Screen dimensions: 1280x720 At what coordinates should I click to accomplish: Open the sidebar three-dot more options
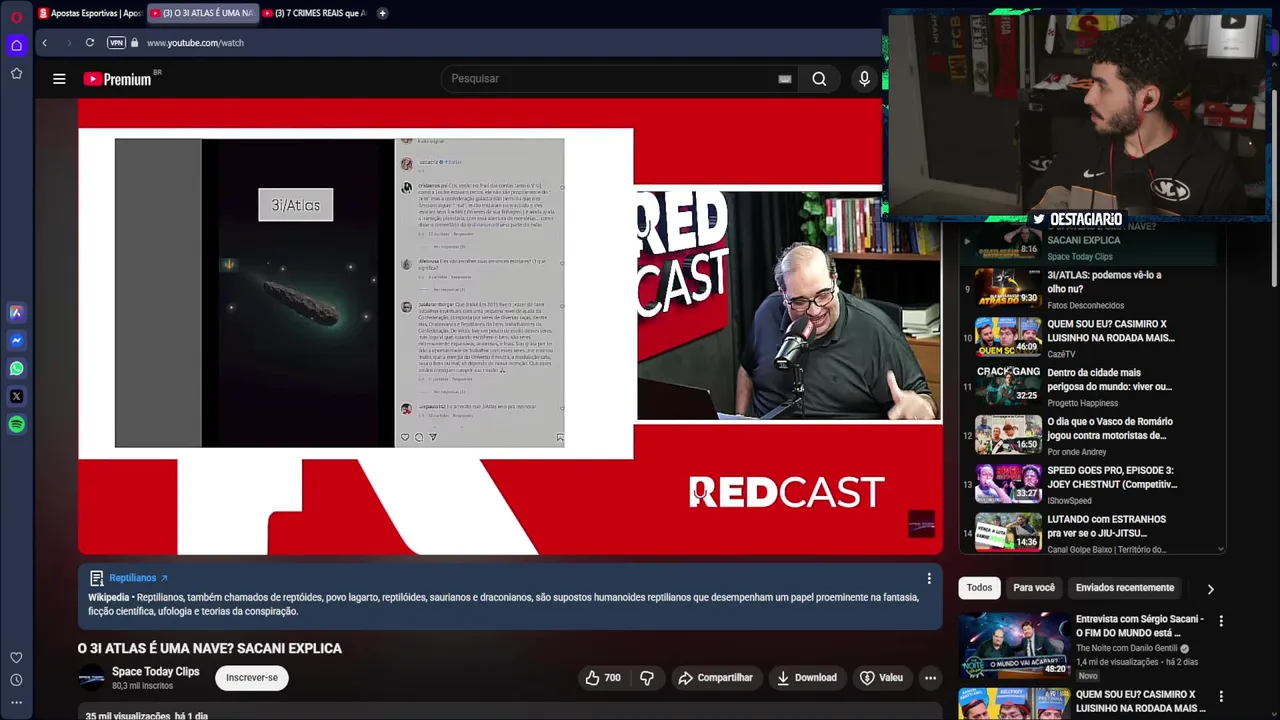(16, 703)
